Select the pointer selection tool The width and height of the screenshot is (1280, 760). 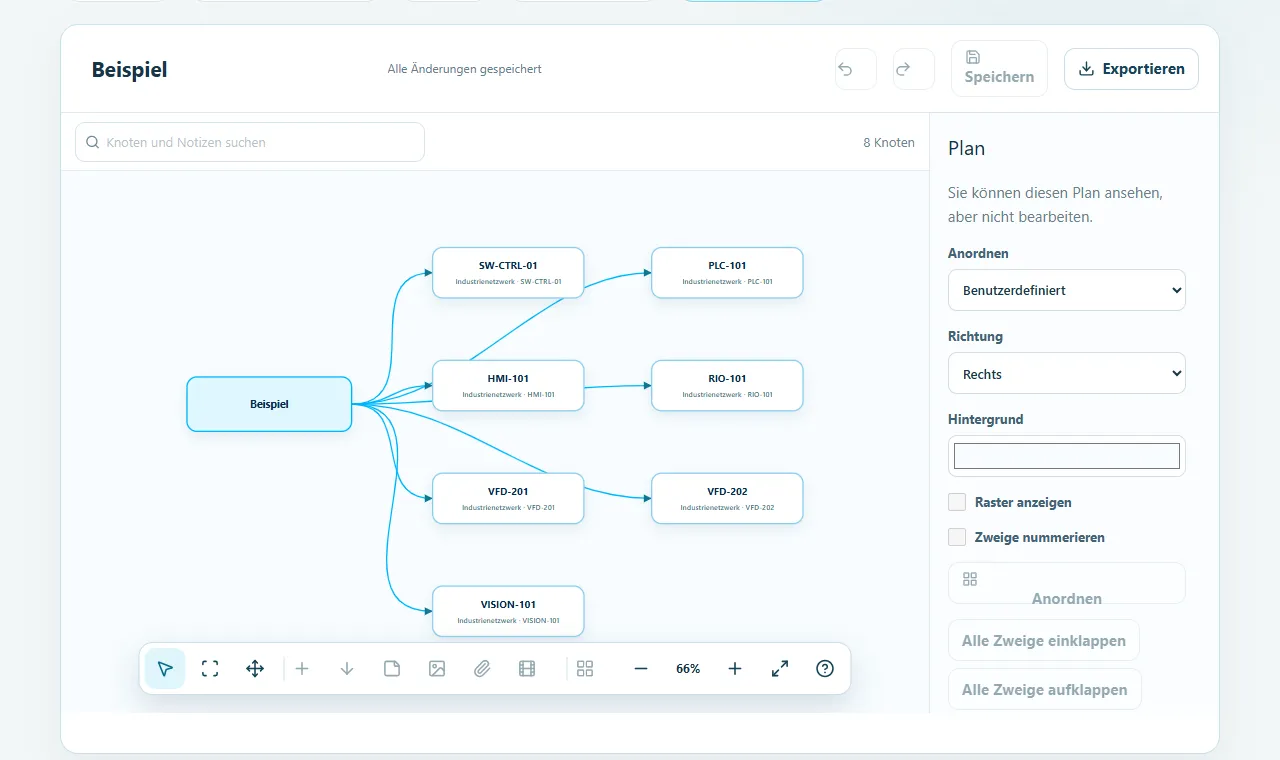click(x=165, y=669)
